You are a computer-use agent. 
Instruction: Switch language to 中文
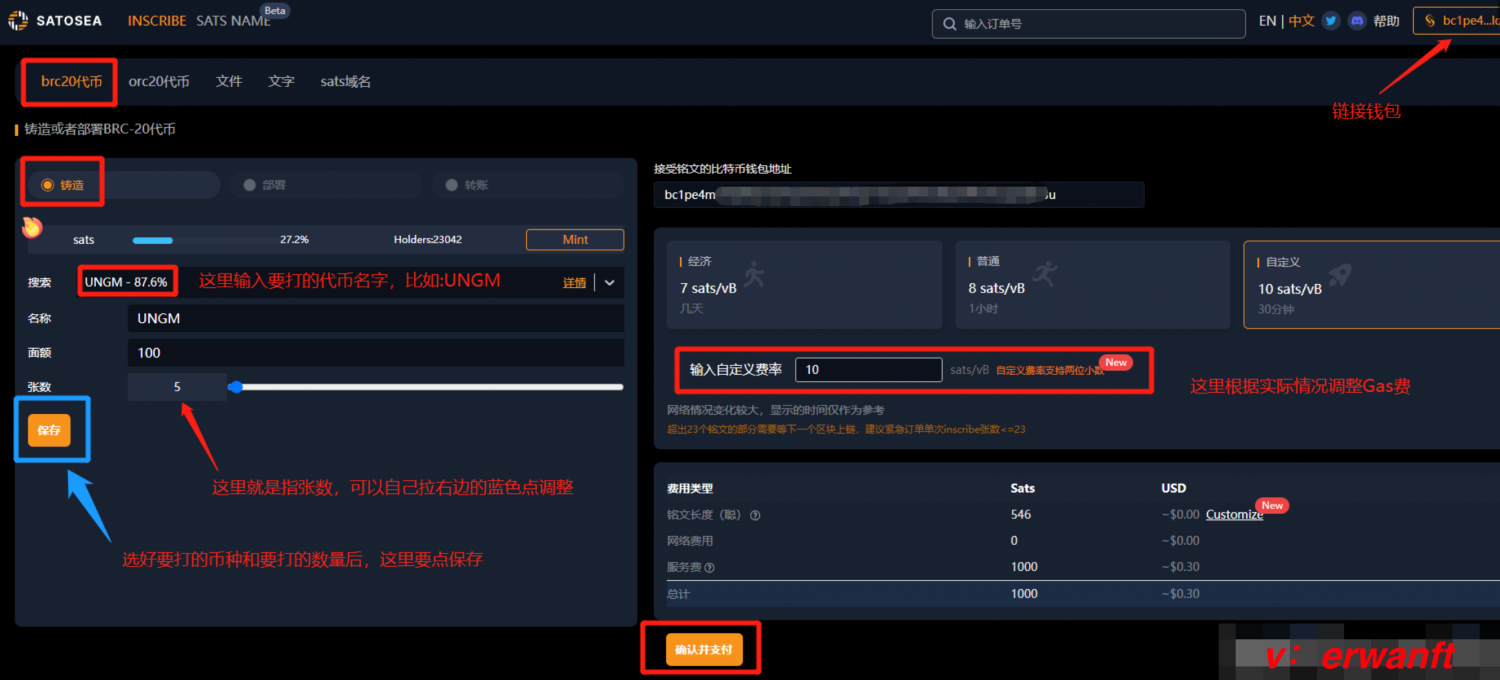[1301, 21]
